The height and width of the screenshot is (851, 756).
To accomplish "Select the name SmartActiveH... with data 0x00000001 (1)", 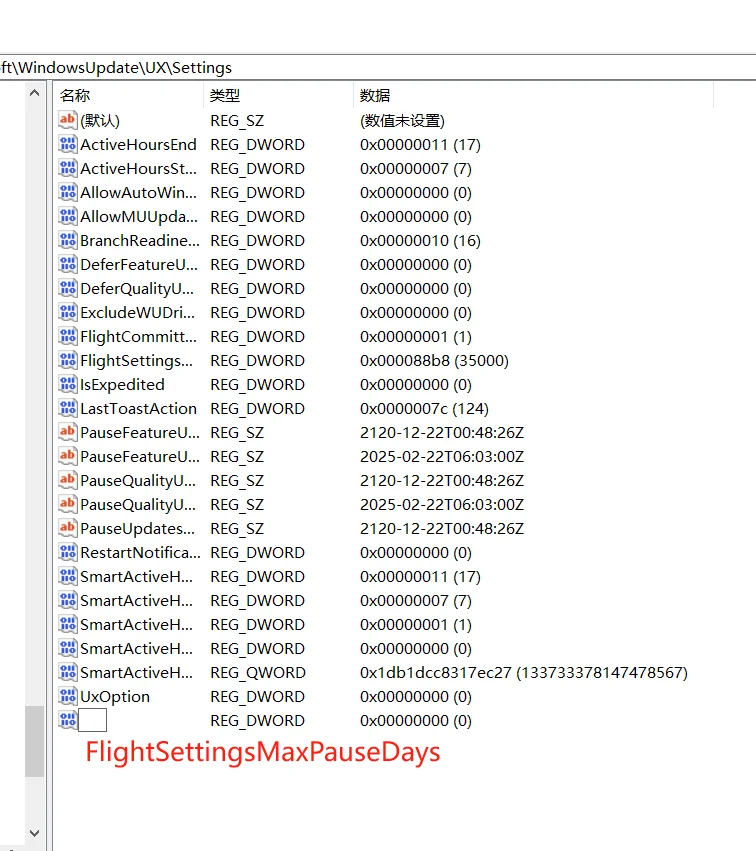I will (x=136, y=624).
